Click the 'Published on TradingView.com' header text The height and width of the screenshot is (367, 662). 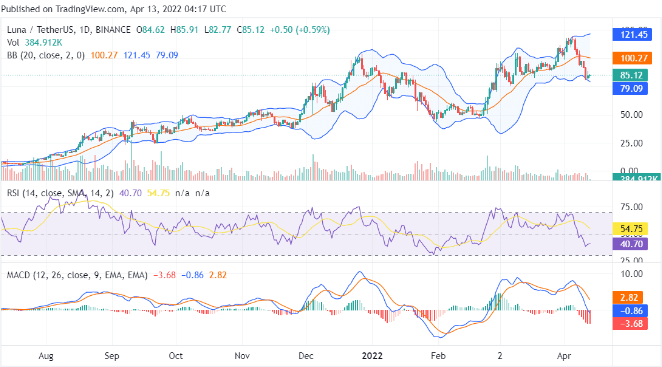pos(62,8)
